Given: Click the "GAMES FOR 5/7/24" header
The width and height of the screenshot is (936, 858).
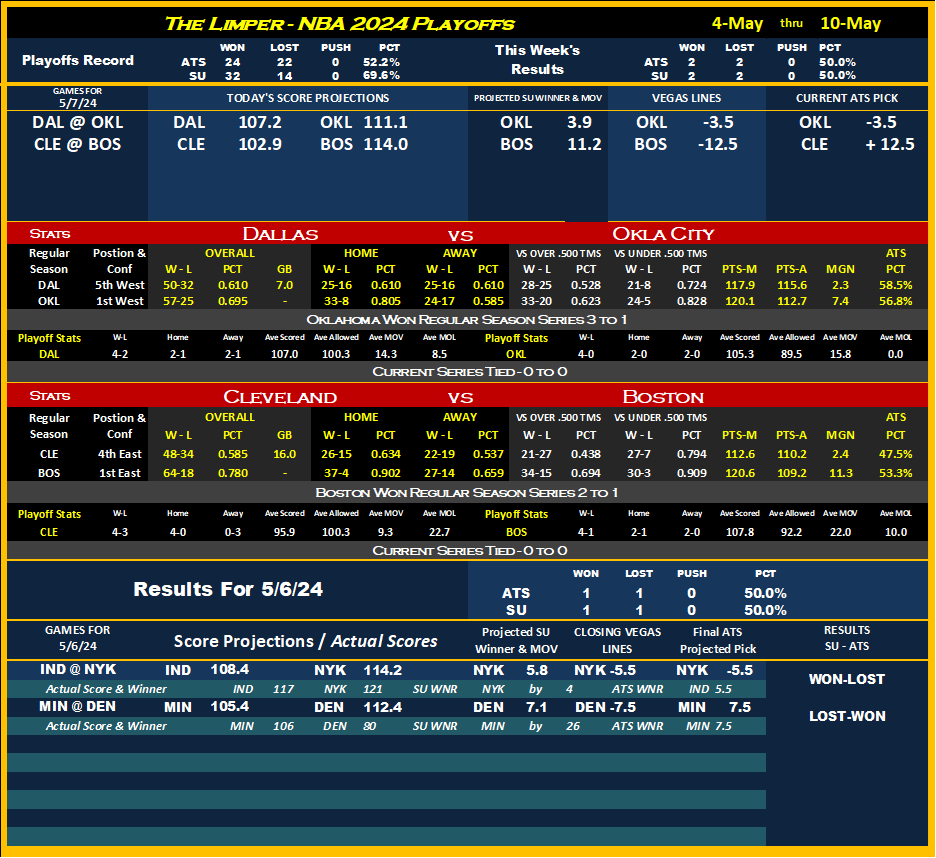Looking at the screenshot, I should (x=78, y=97).
